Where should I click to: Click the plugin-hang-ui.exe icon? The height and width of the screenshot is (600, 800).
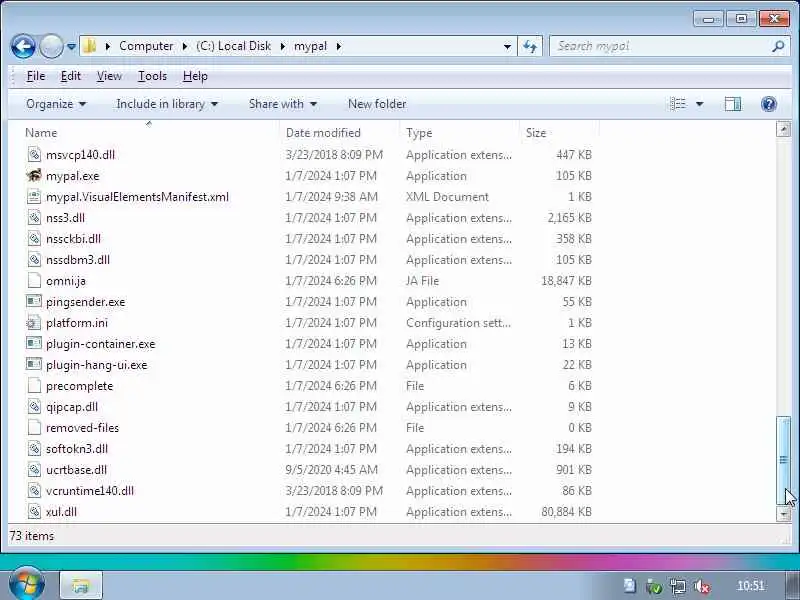34,365
